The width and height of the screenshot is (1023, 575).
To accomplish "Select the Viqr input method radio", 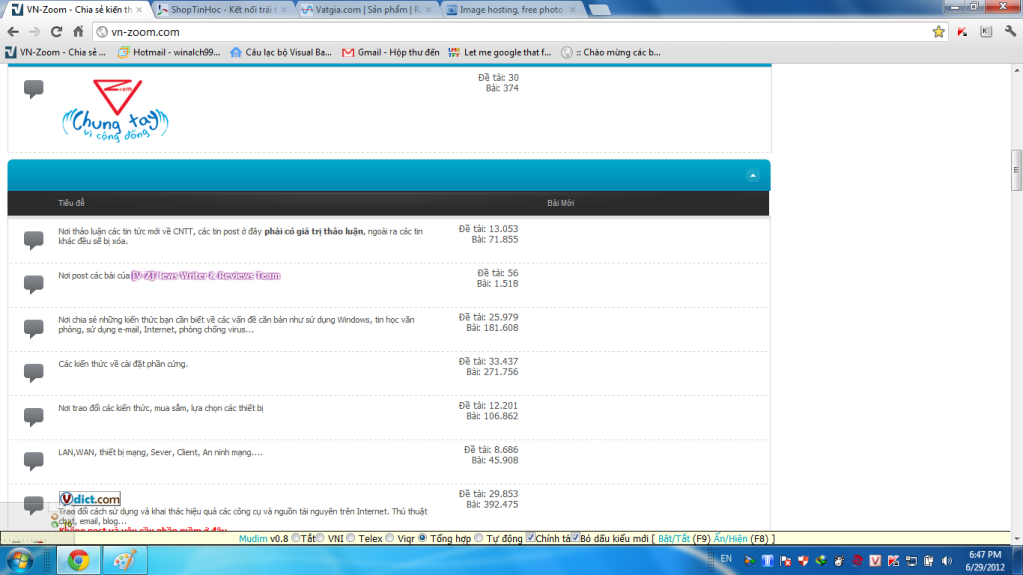I will pyautogui.click(x=389, y=538).
